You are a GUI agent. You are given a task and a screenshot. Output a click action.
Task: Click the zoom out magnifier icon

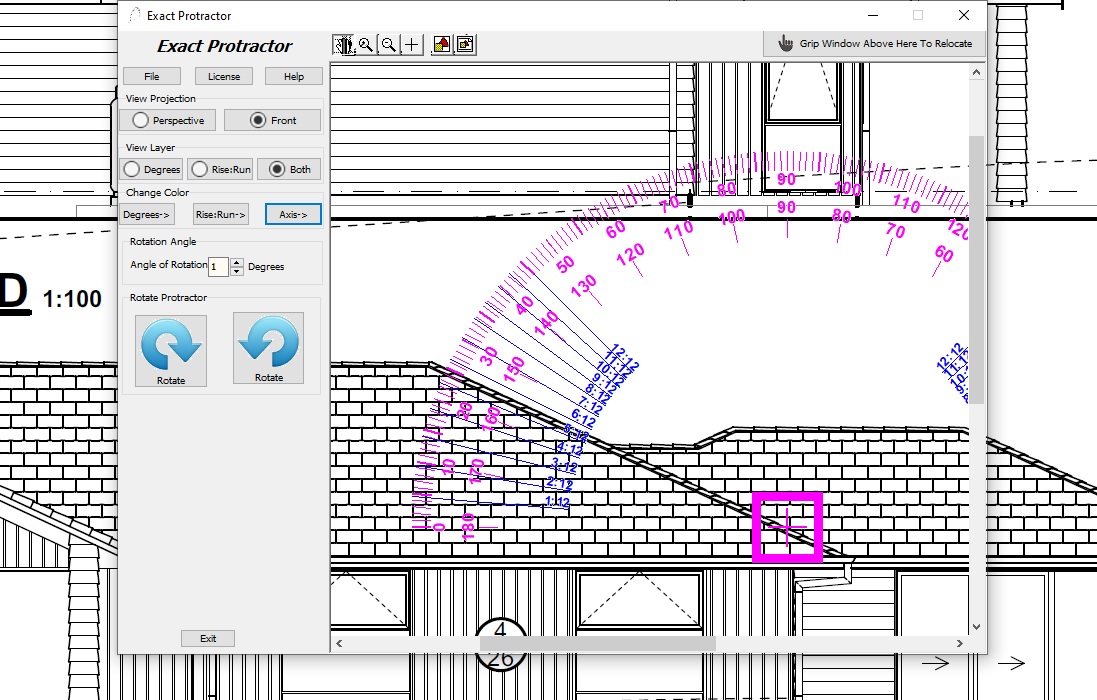[x=388, y=45]
